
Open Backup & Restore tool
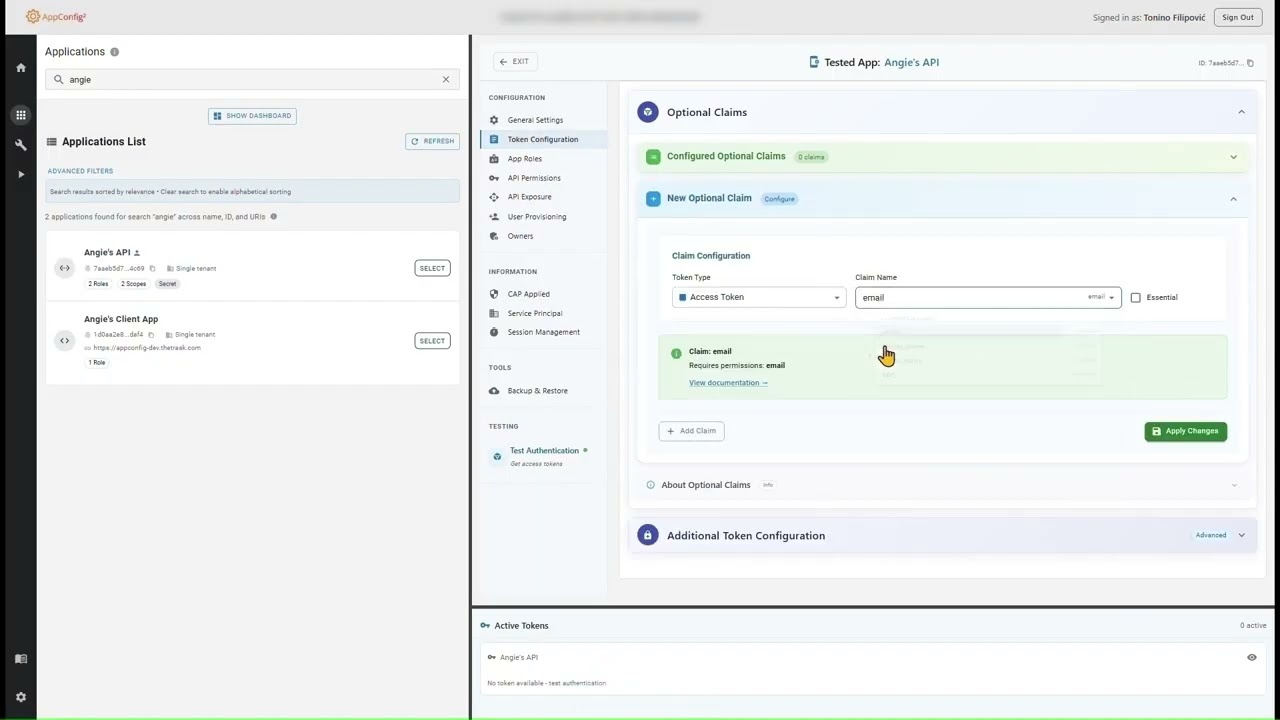click(x=537, y=391)
